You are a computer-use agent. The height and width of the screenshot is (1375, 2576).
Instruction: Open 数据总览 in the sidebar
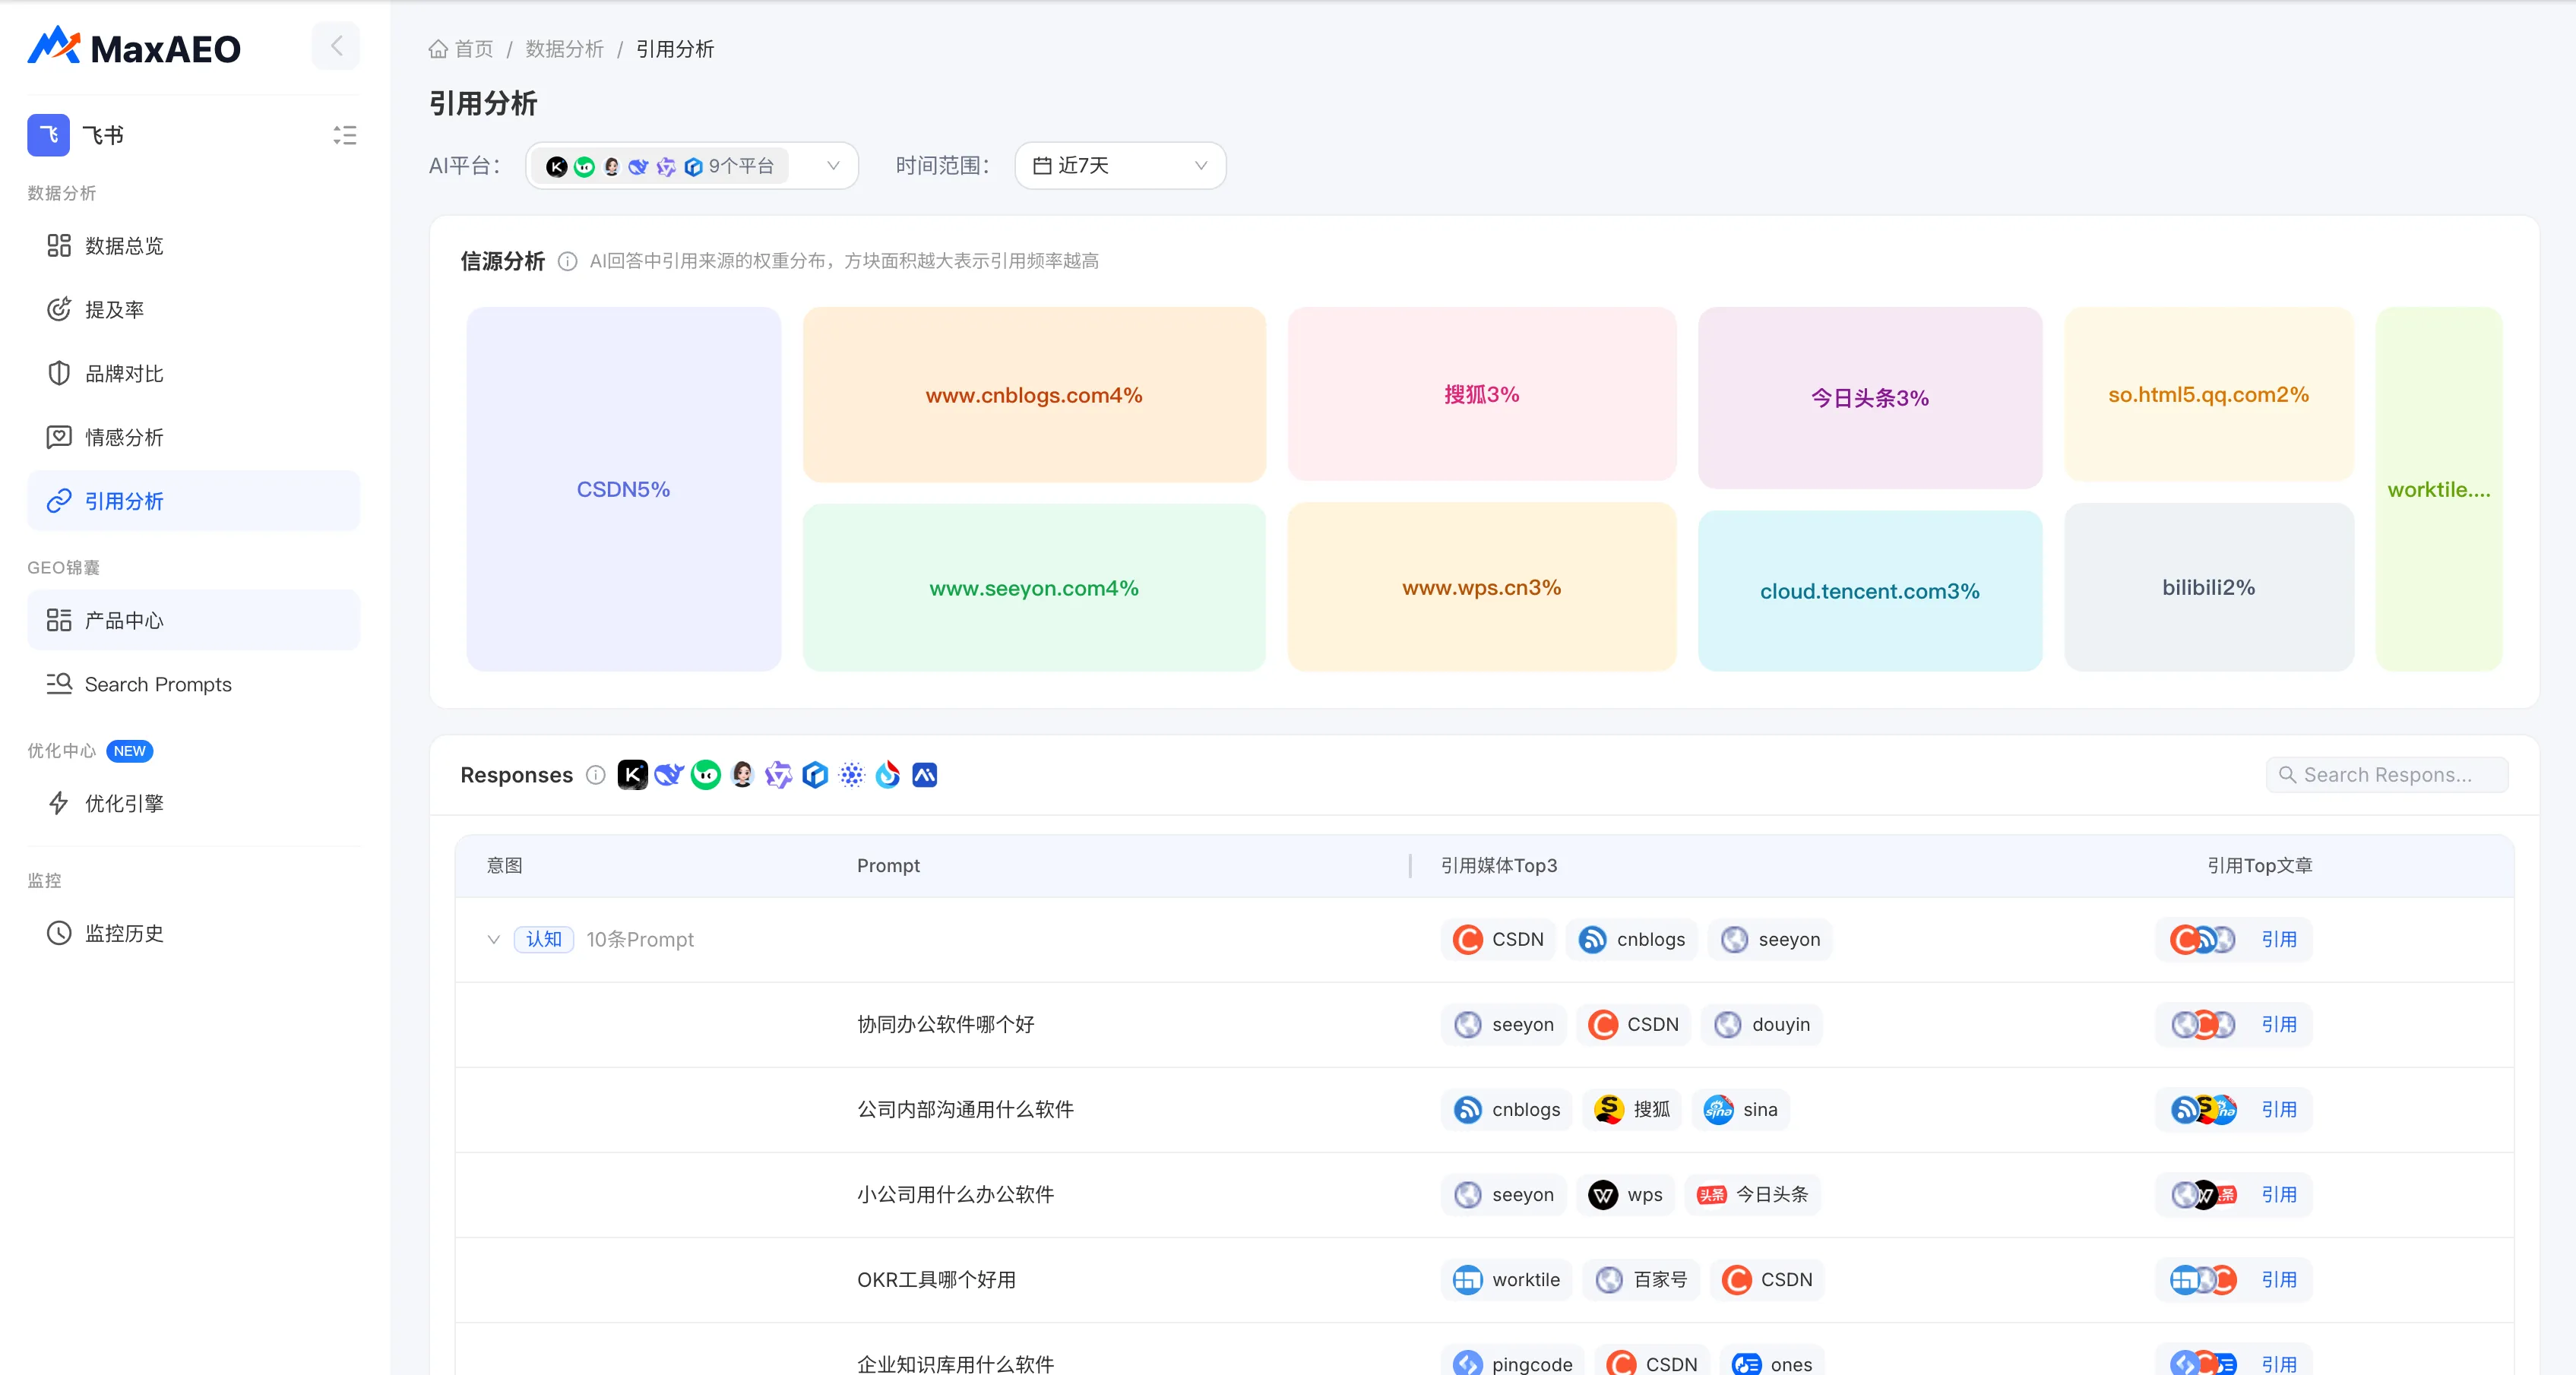pyautogui.click(x=193, y=246)
